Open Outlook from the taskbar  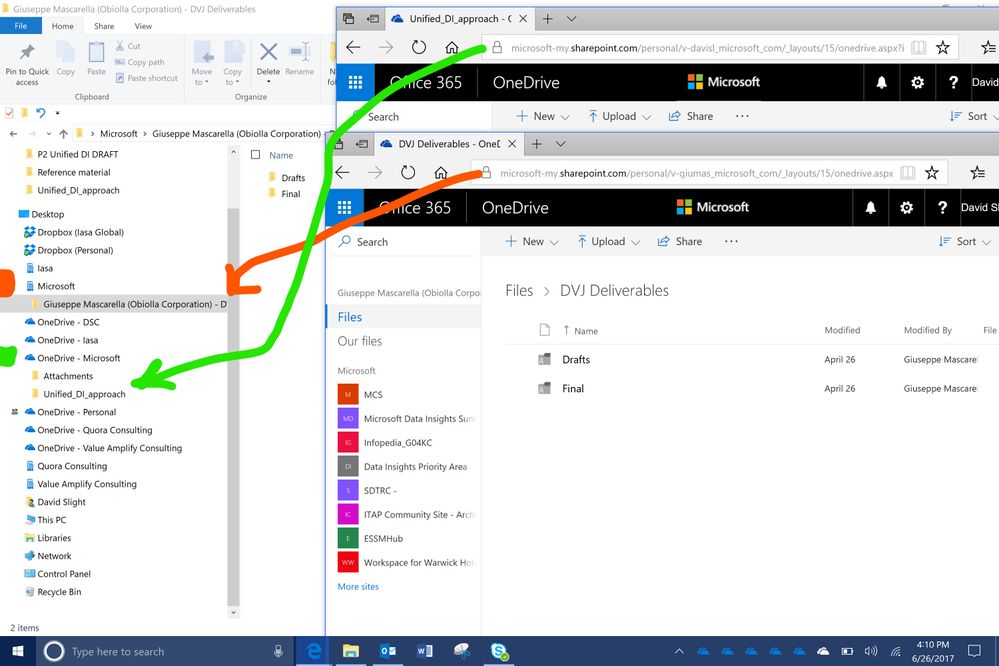[x=387, y=651]
